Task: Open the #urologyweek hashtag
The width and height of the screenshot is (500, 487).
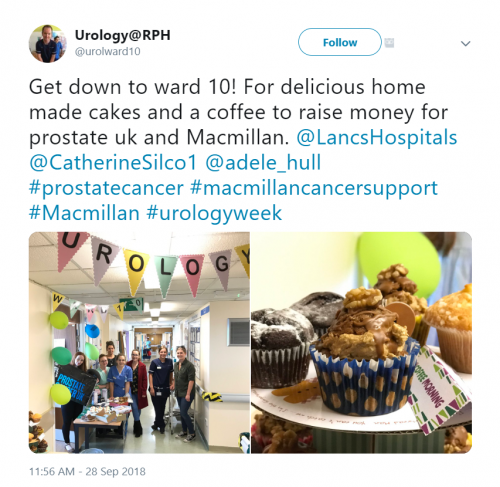Action: click(214, 214)
